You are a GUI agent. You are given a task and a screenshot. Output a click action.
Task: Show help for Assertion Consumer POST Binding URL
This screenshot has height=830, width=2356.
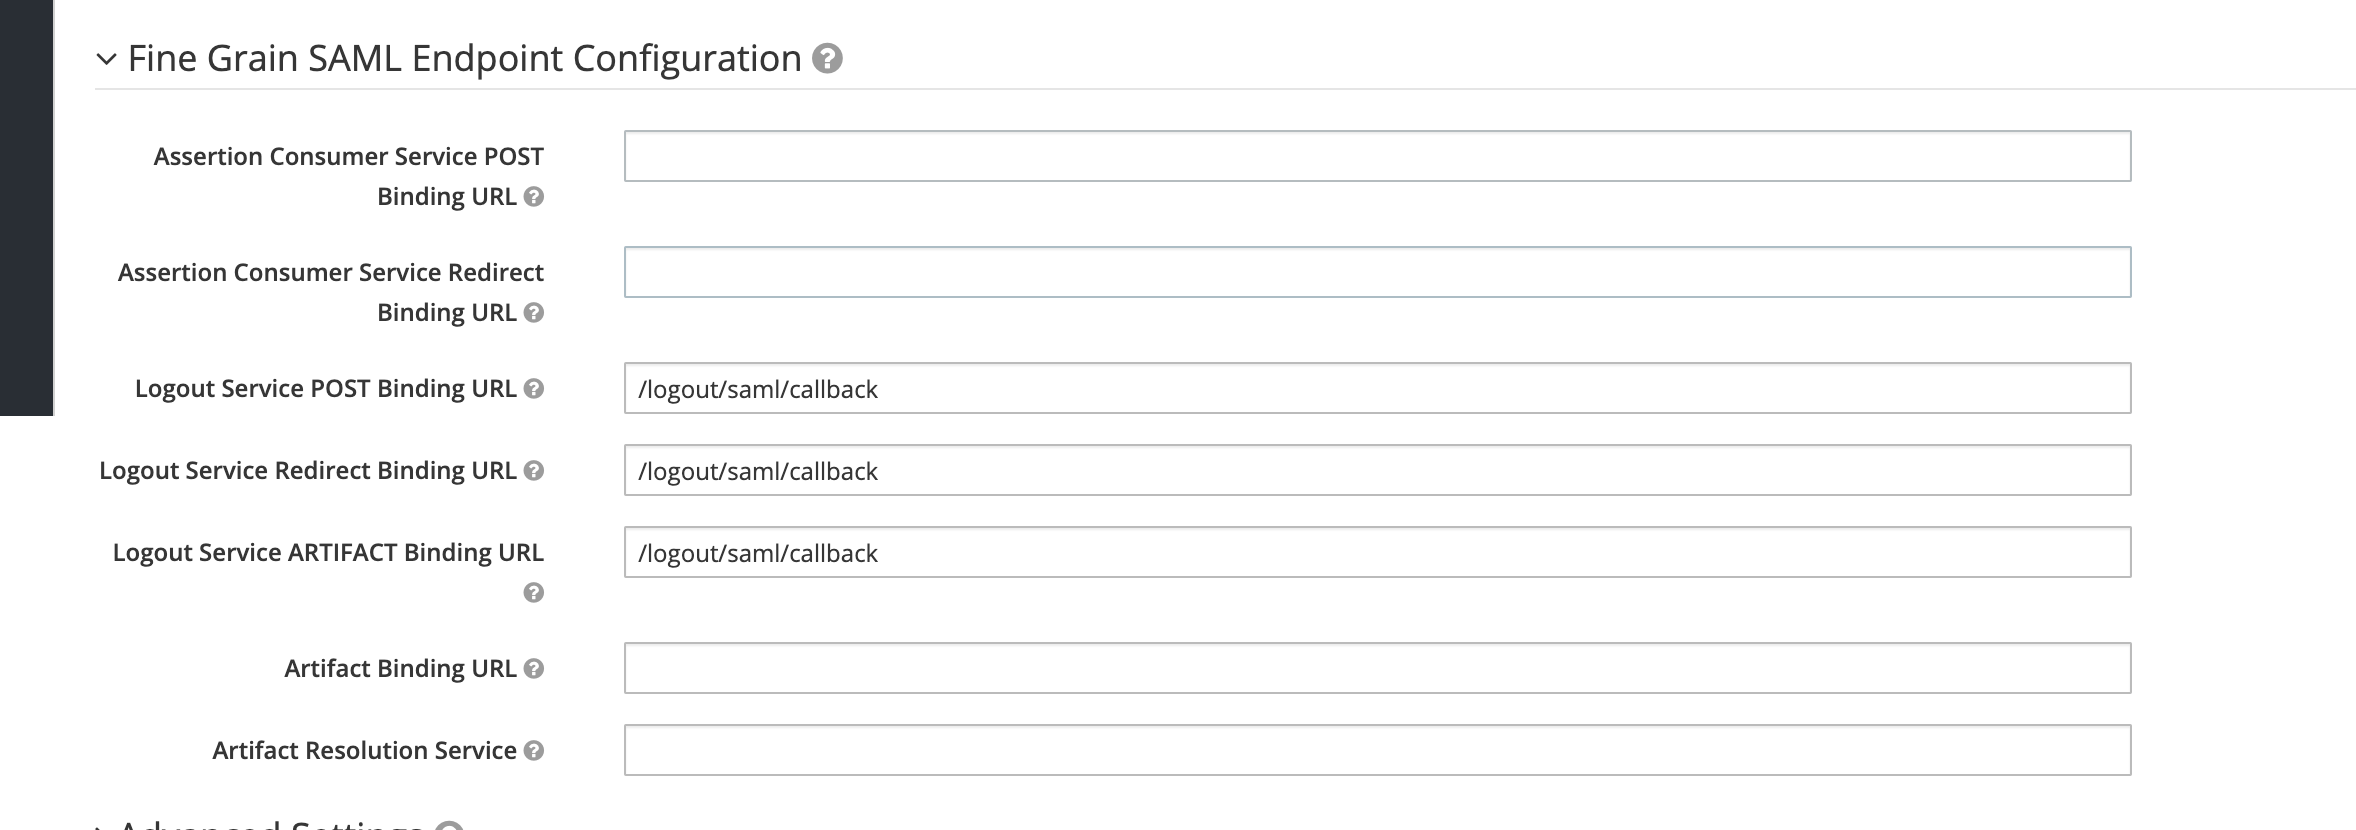[534, 197]
